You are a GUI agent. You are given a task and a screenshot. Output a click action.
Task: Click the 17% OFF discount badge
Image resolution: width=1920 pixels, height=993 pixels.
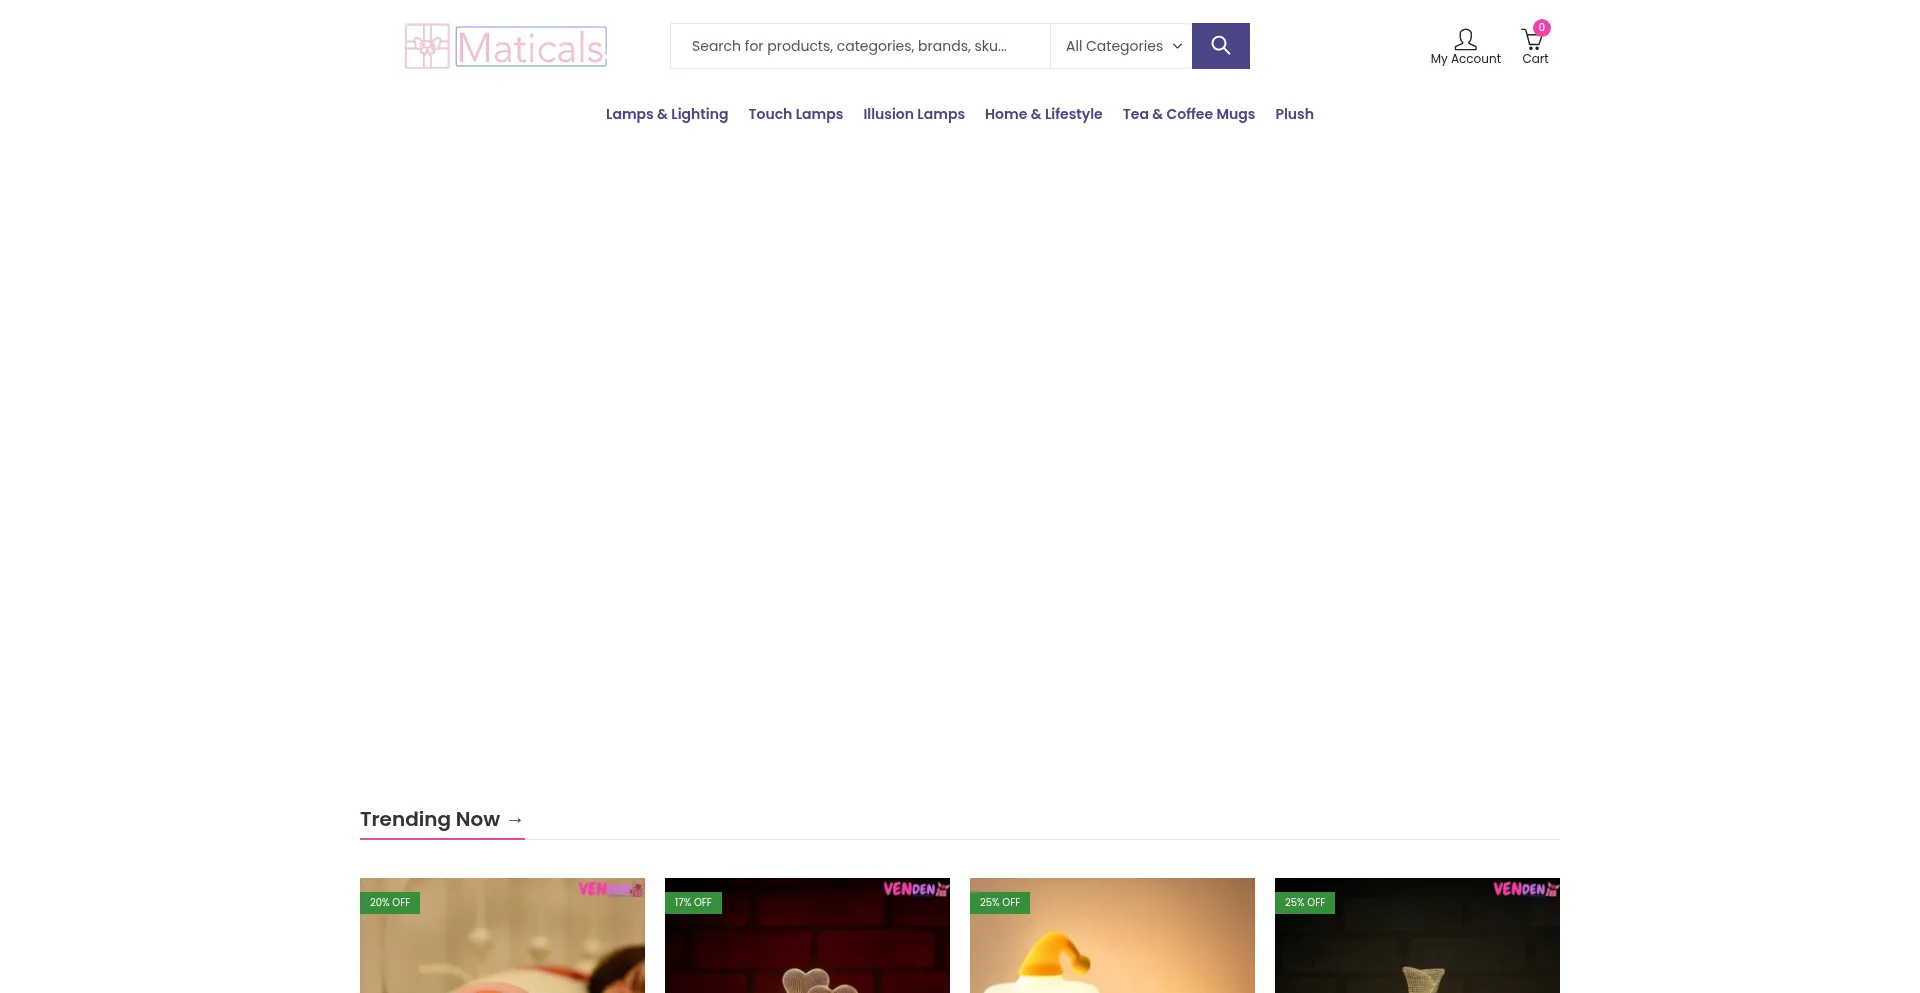(693, 902)
